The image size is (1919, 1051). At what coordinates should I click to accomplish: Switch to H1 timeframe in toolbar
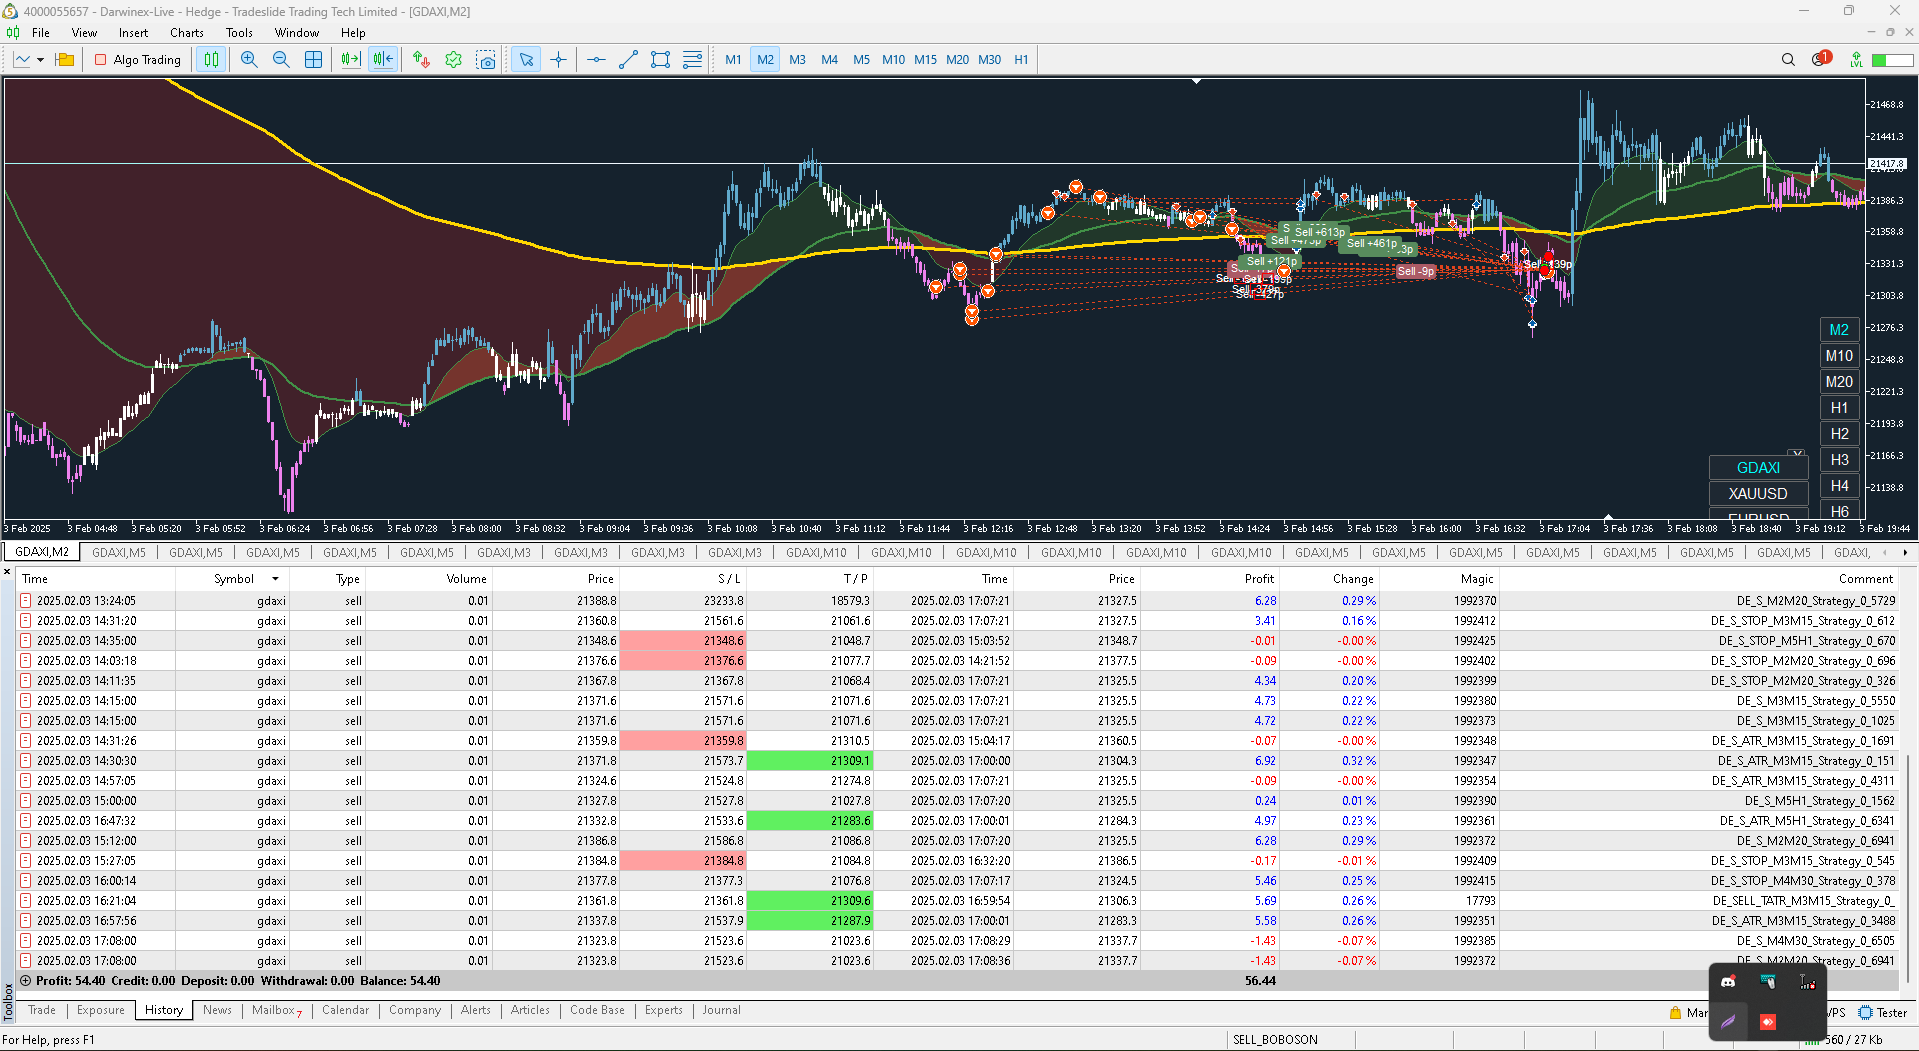click(x=1021, y=60)
